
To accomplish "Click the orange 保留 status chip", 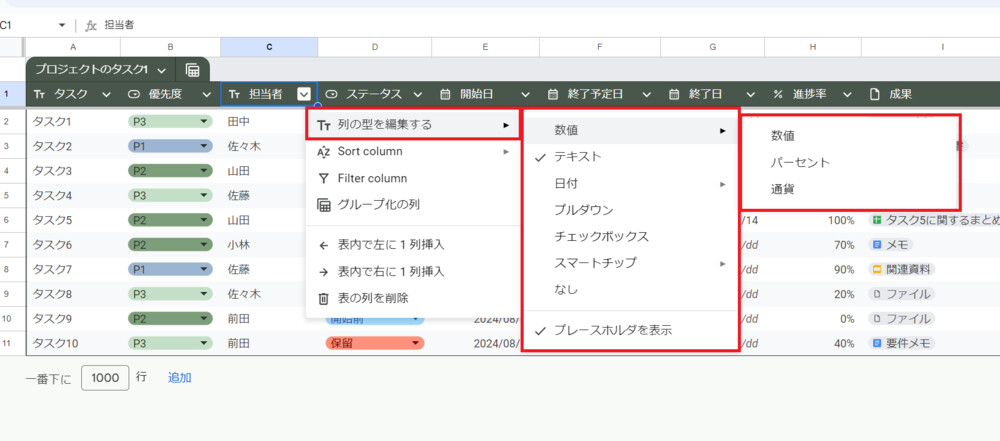I will pos(374,343).
